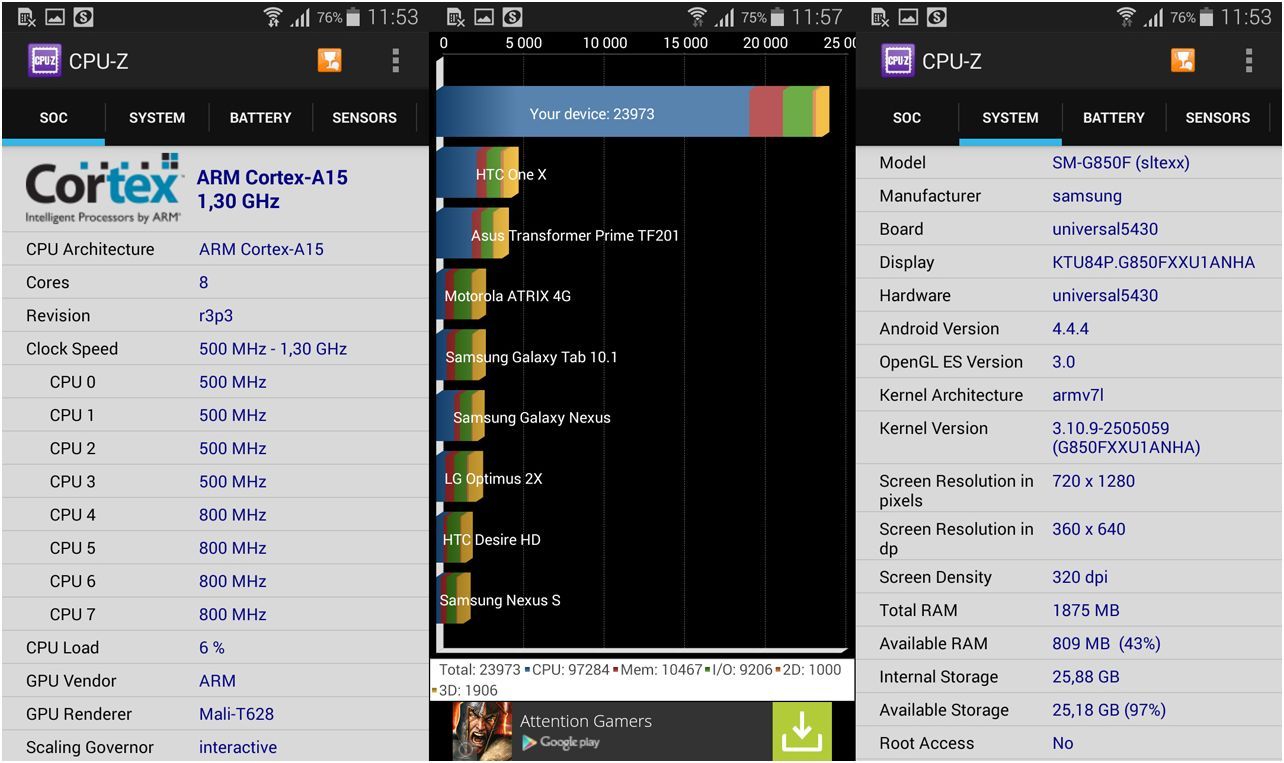Tap the orange trophy icon on the SYSTEM screen
Image resolution: width=1284 pixels, height=763 pixels.
point(1182,61)
